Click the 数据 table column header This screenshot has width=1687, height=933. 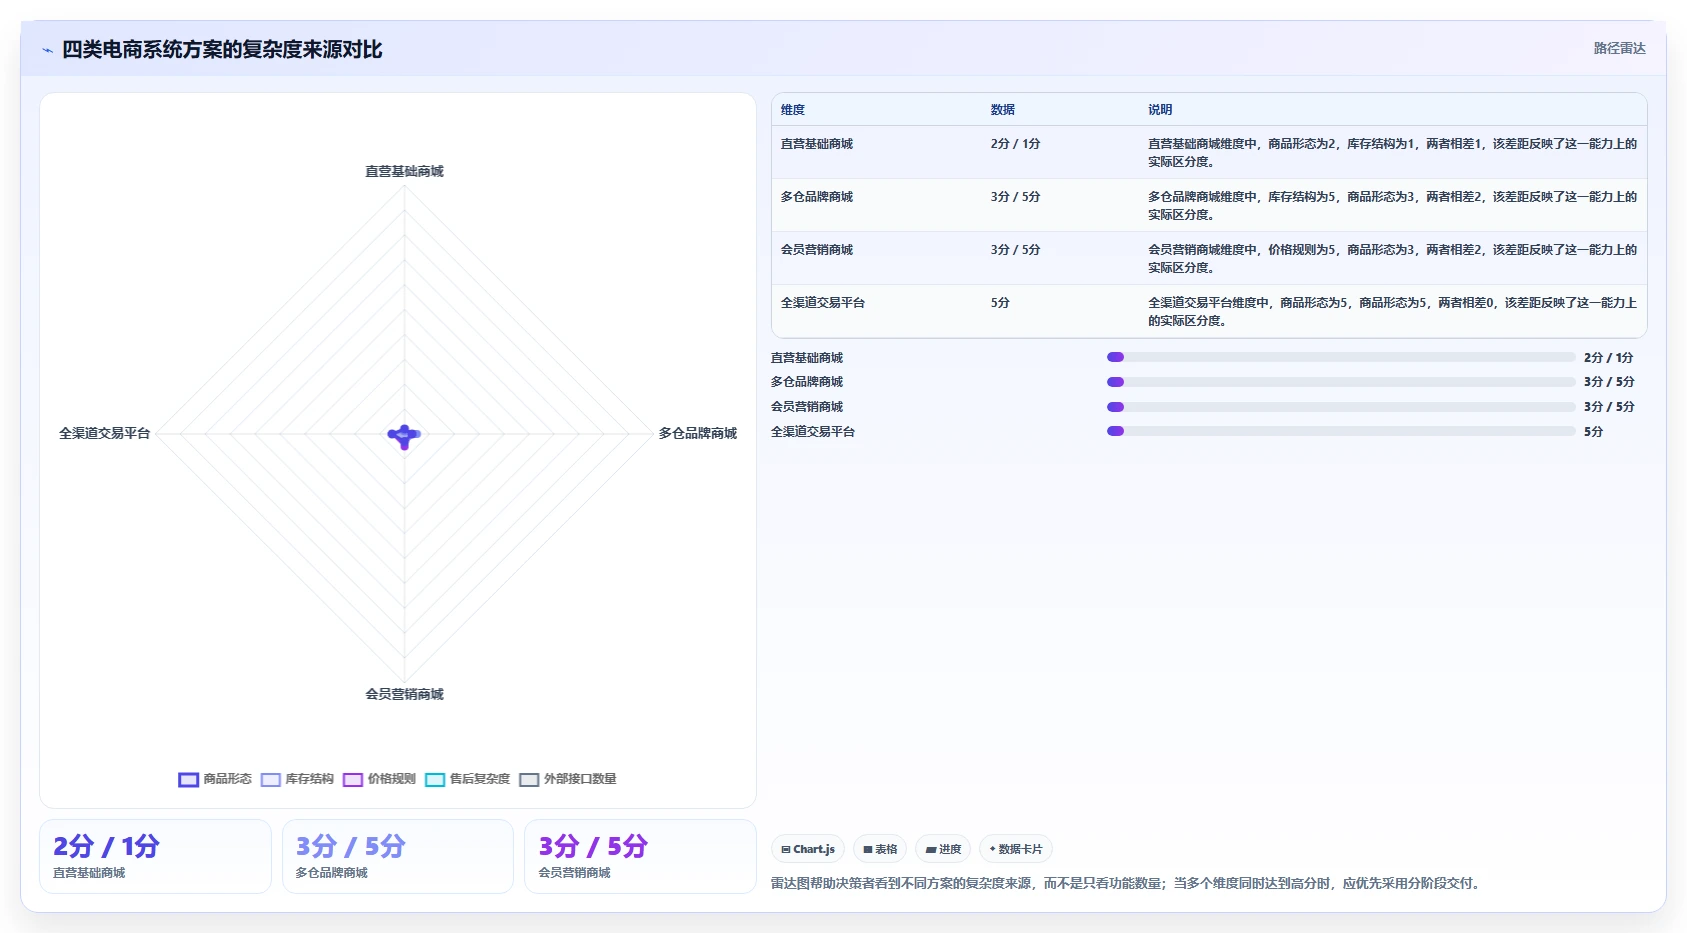click(x=1003, y=110)
